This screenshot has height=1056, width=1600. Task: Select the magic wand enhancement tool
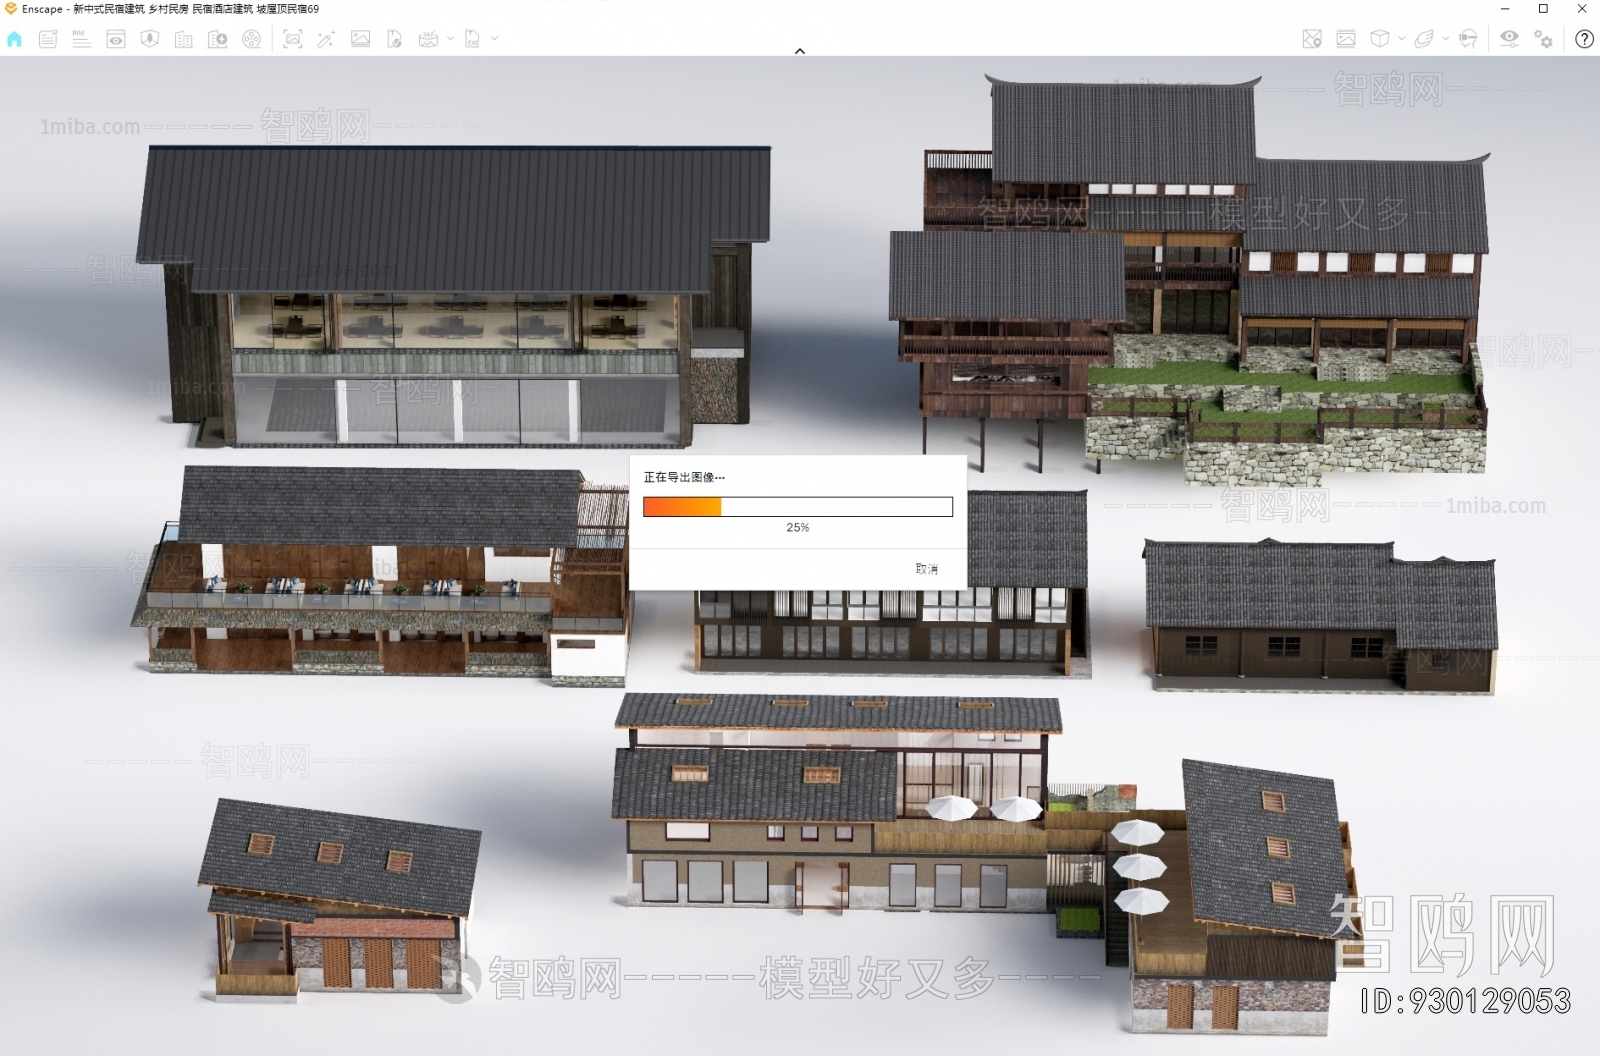(325, 40)
